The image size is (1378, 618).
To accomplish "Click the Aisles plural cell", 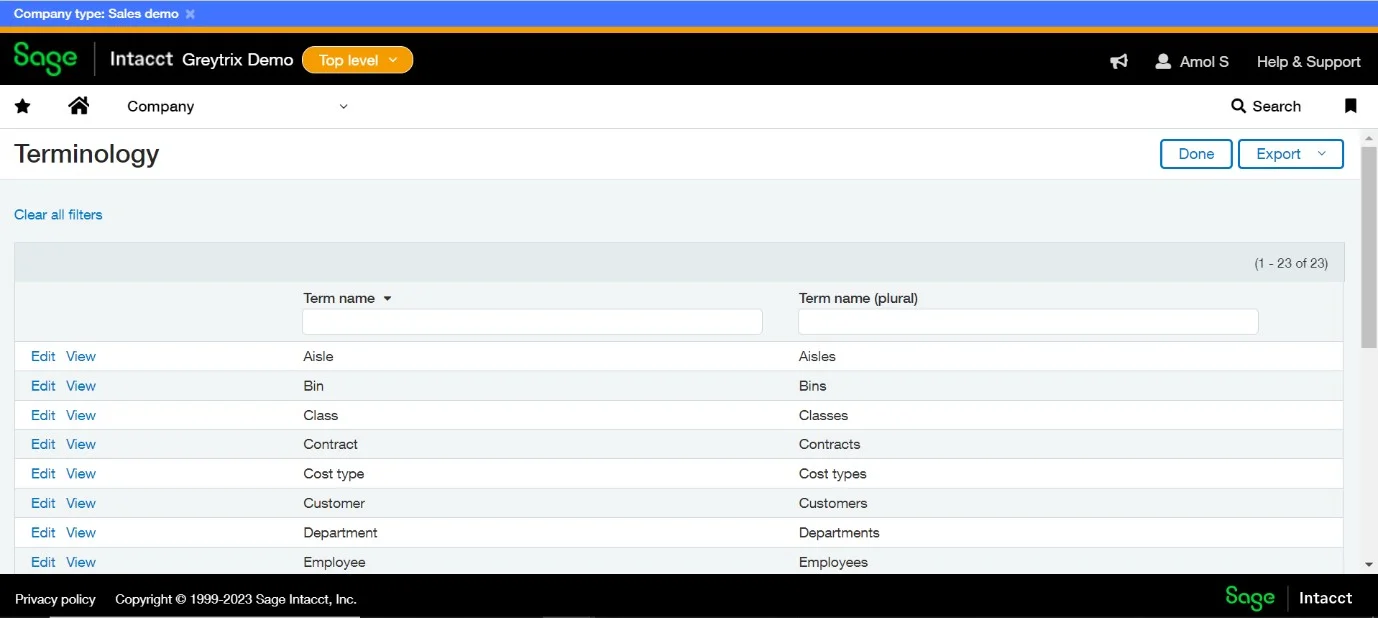I will 817,356.
